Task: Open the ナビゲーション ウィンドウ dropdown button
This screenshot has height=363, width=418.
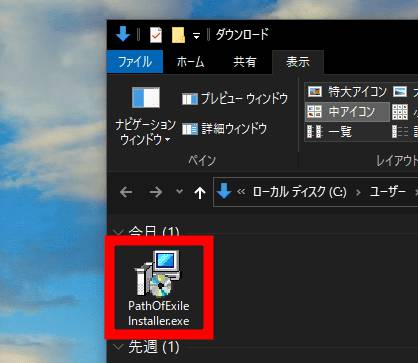Action: 146,116
